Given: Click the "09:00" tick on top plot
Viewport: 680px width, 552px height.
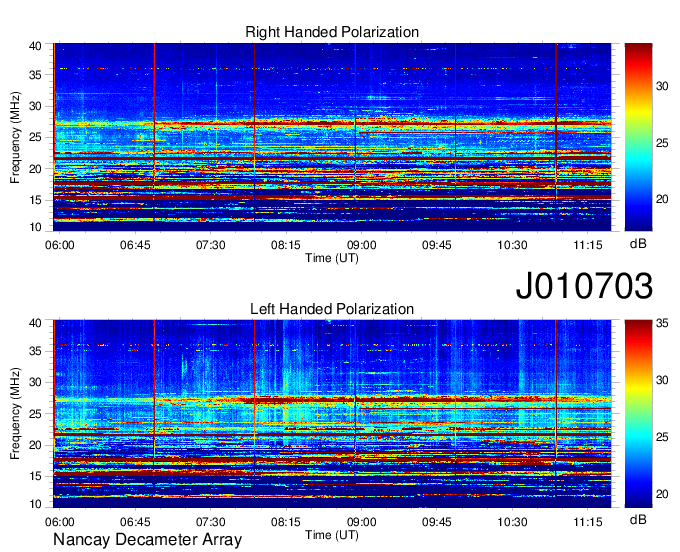Looking at the screenshot, I should (361, 245).
